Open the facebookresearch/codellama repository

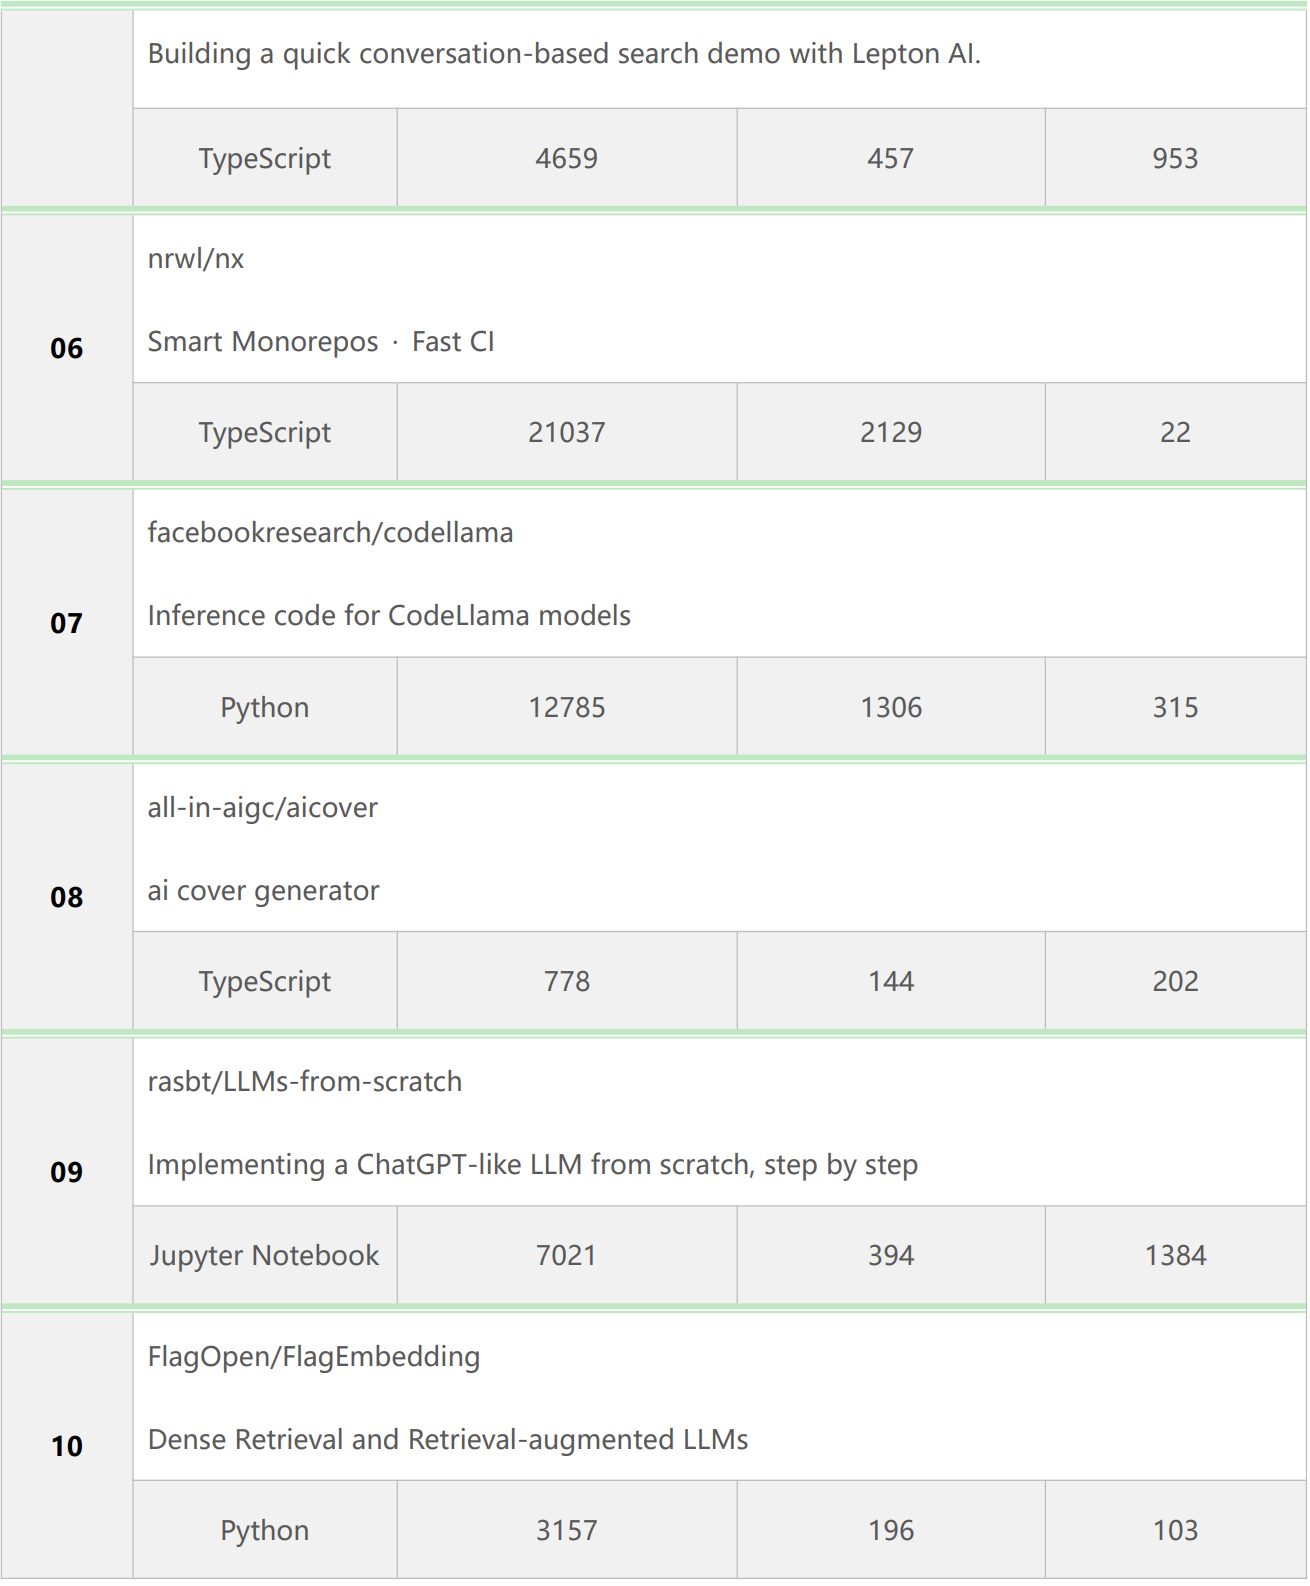[x=330, y=533]
